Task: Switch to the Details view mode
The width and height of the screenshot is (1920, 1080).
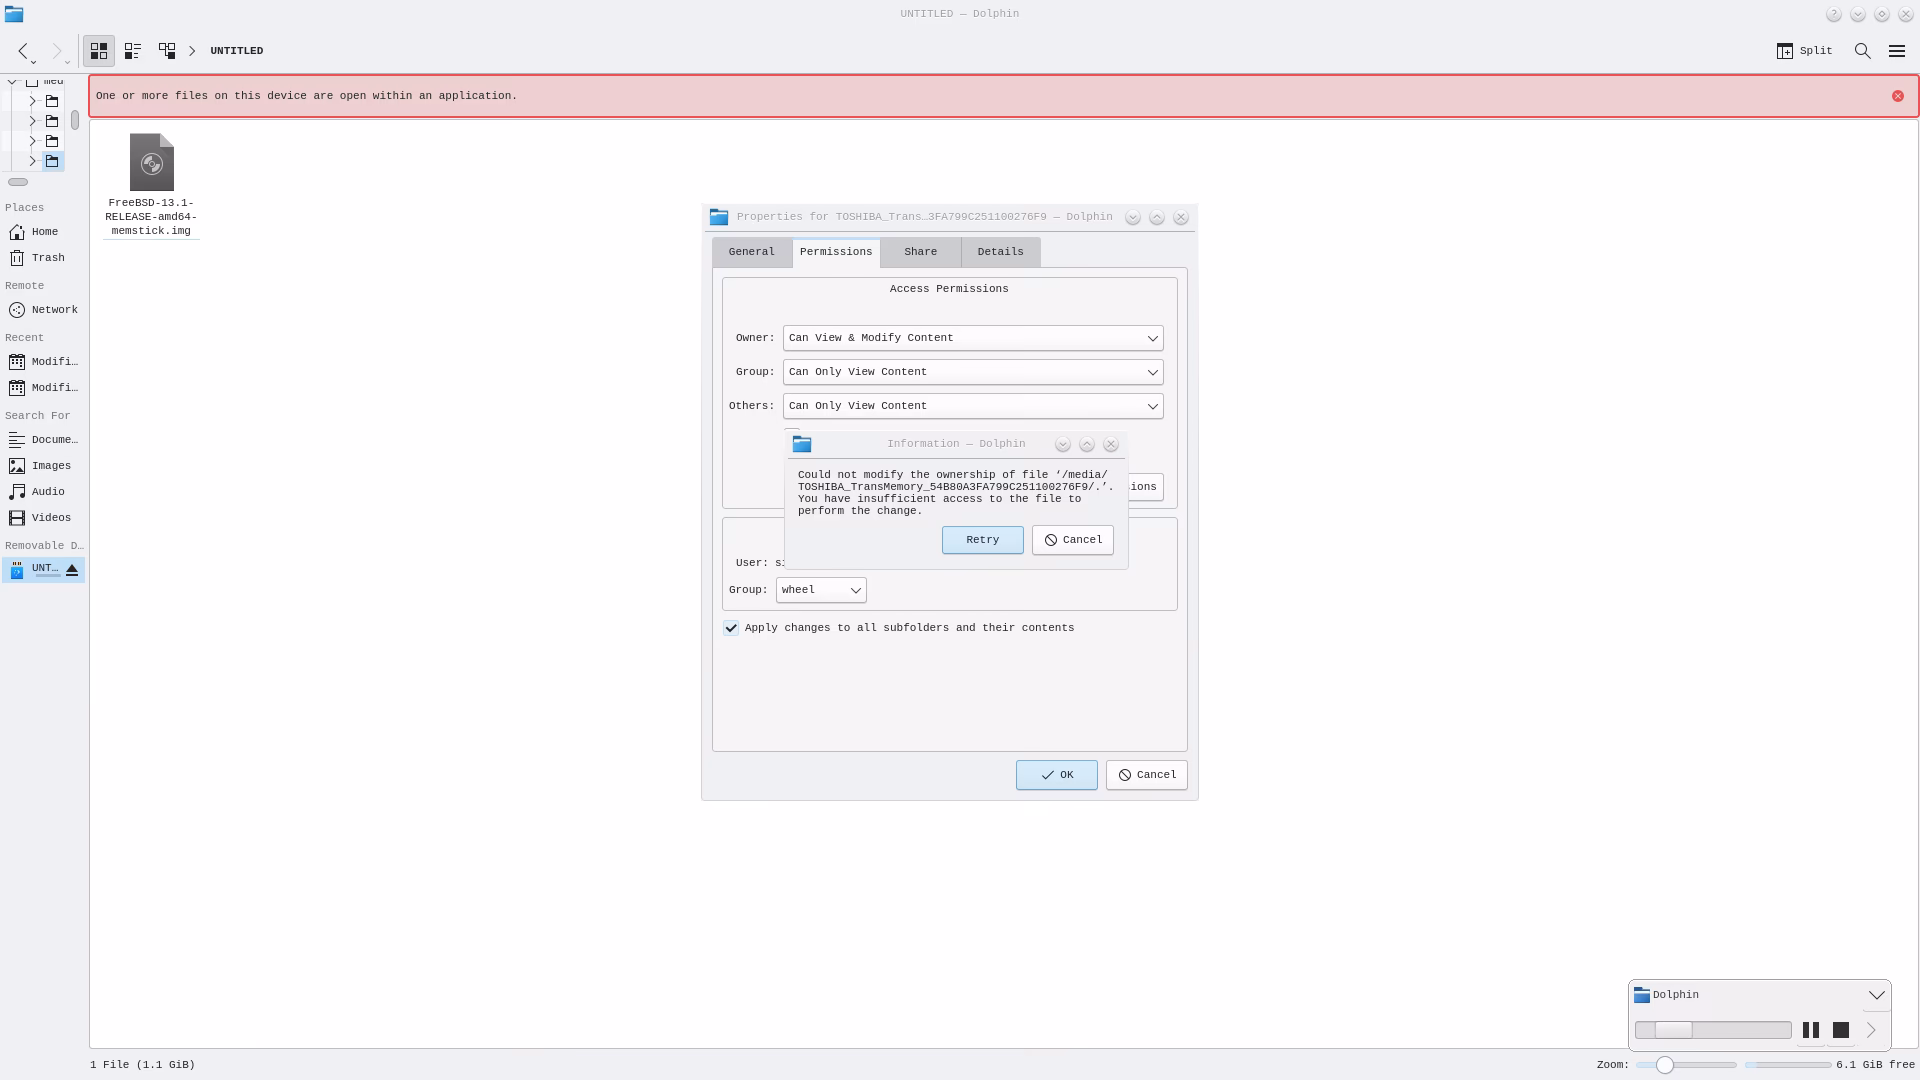Action: [167, 51]
